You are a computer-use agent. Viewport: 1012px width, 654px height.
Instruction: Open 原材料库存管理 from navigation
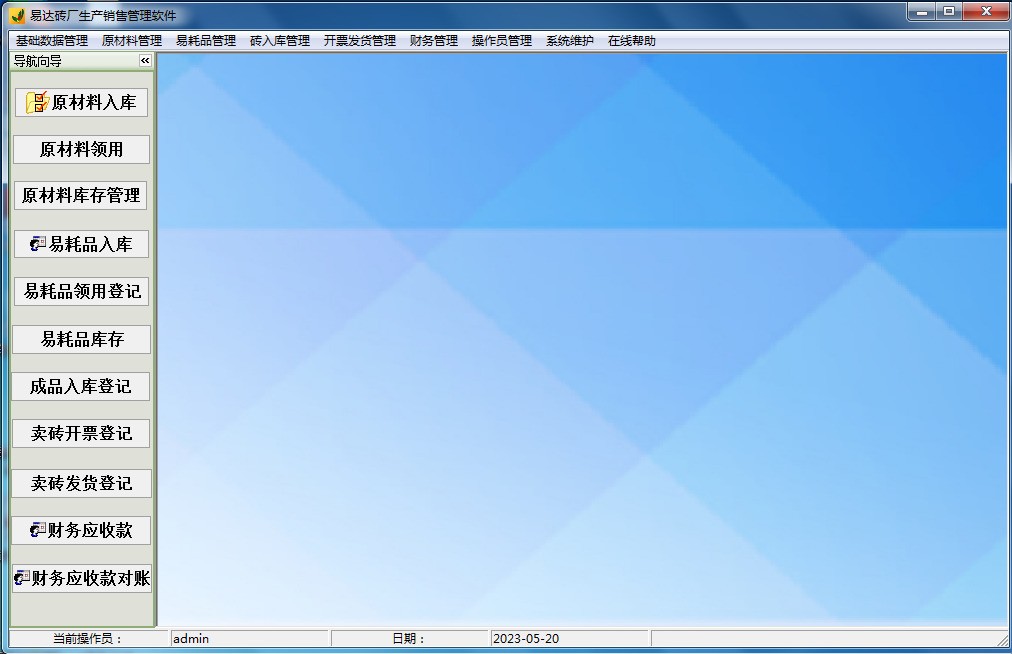pyautogui.click(x=81, y=196)
